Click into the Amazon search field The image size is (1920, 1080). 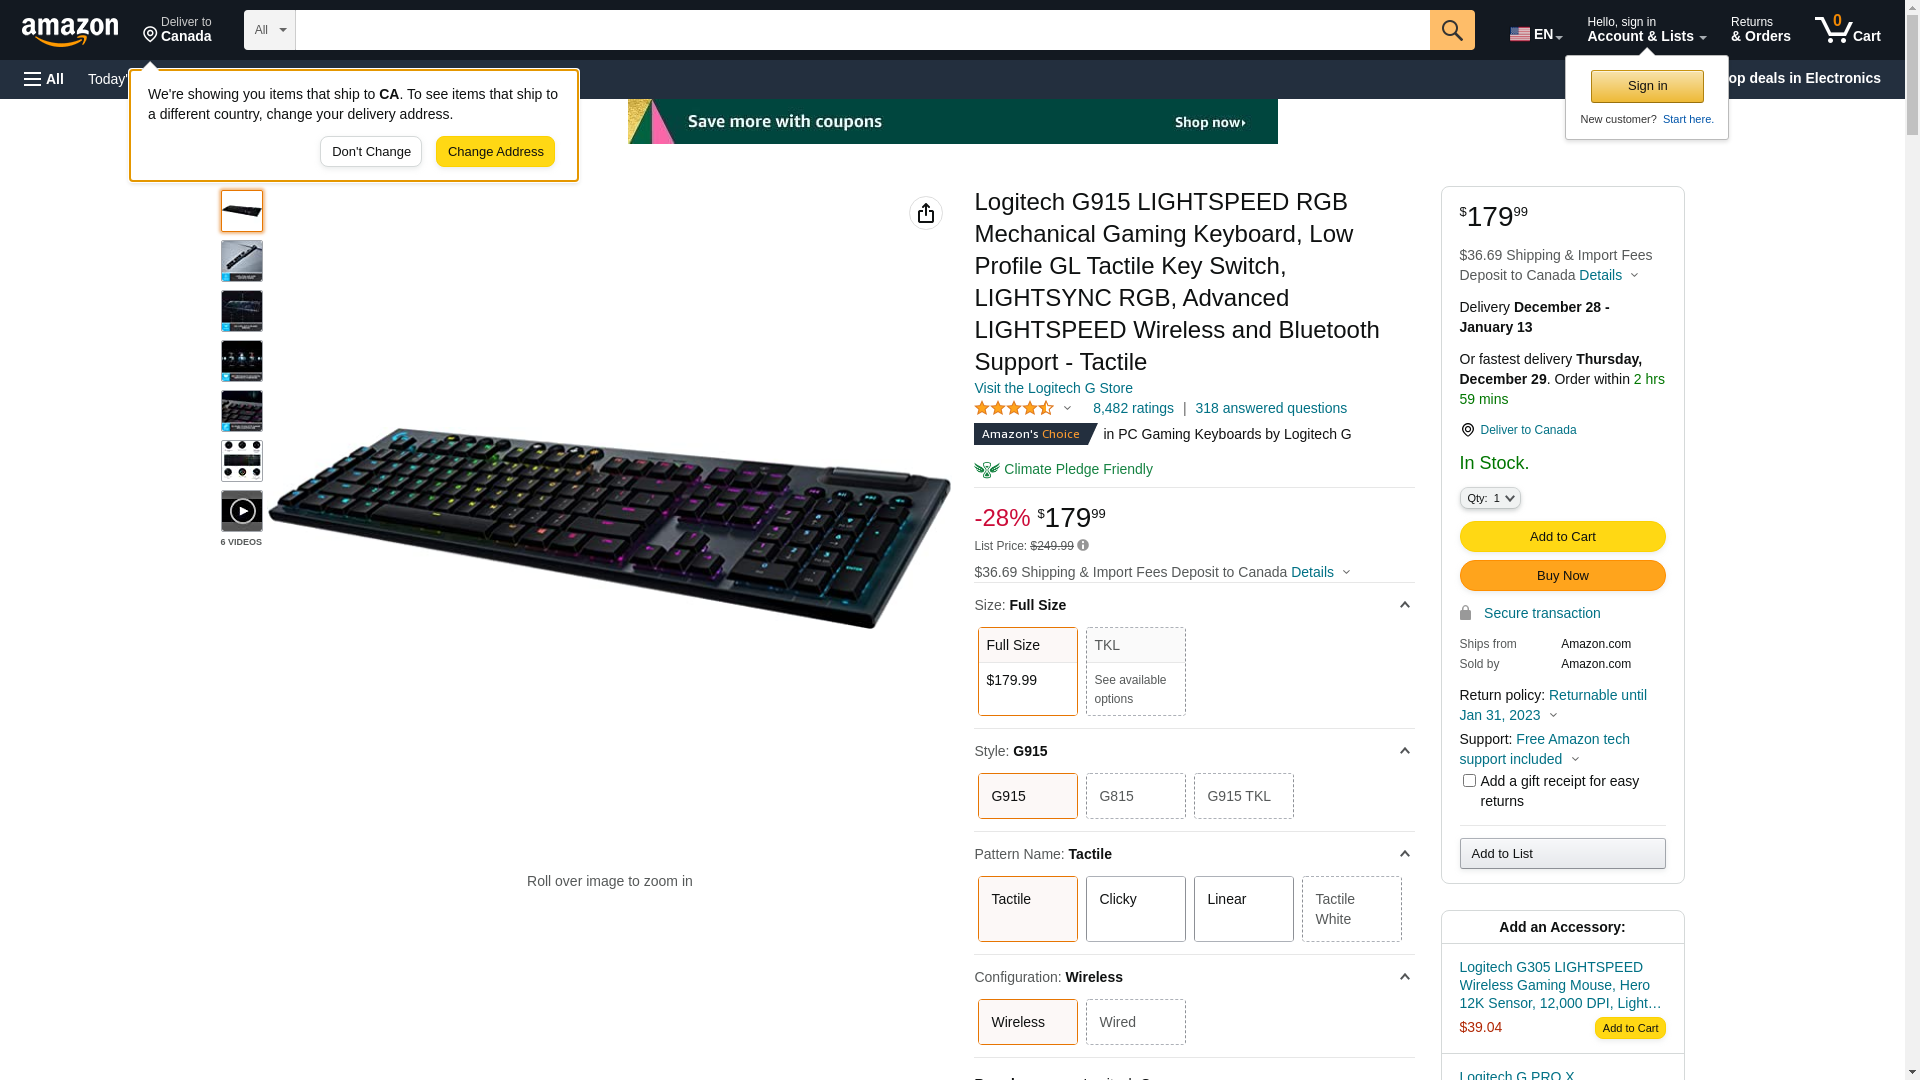862,30
